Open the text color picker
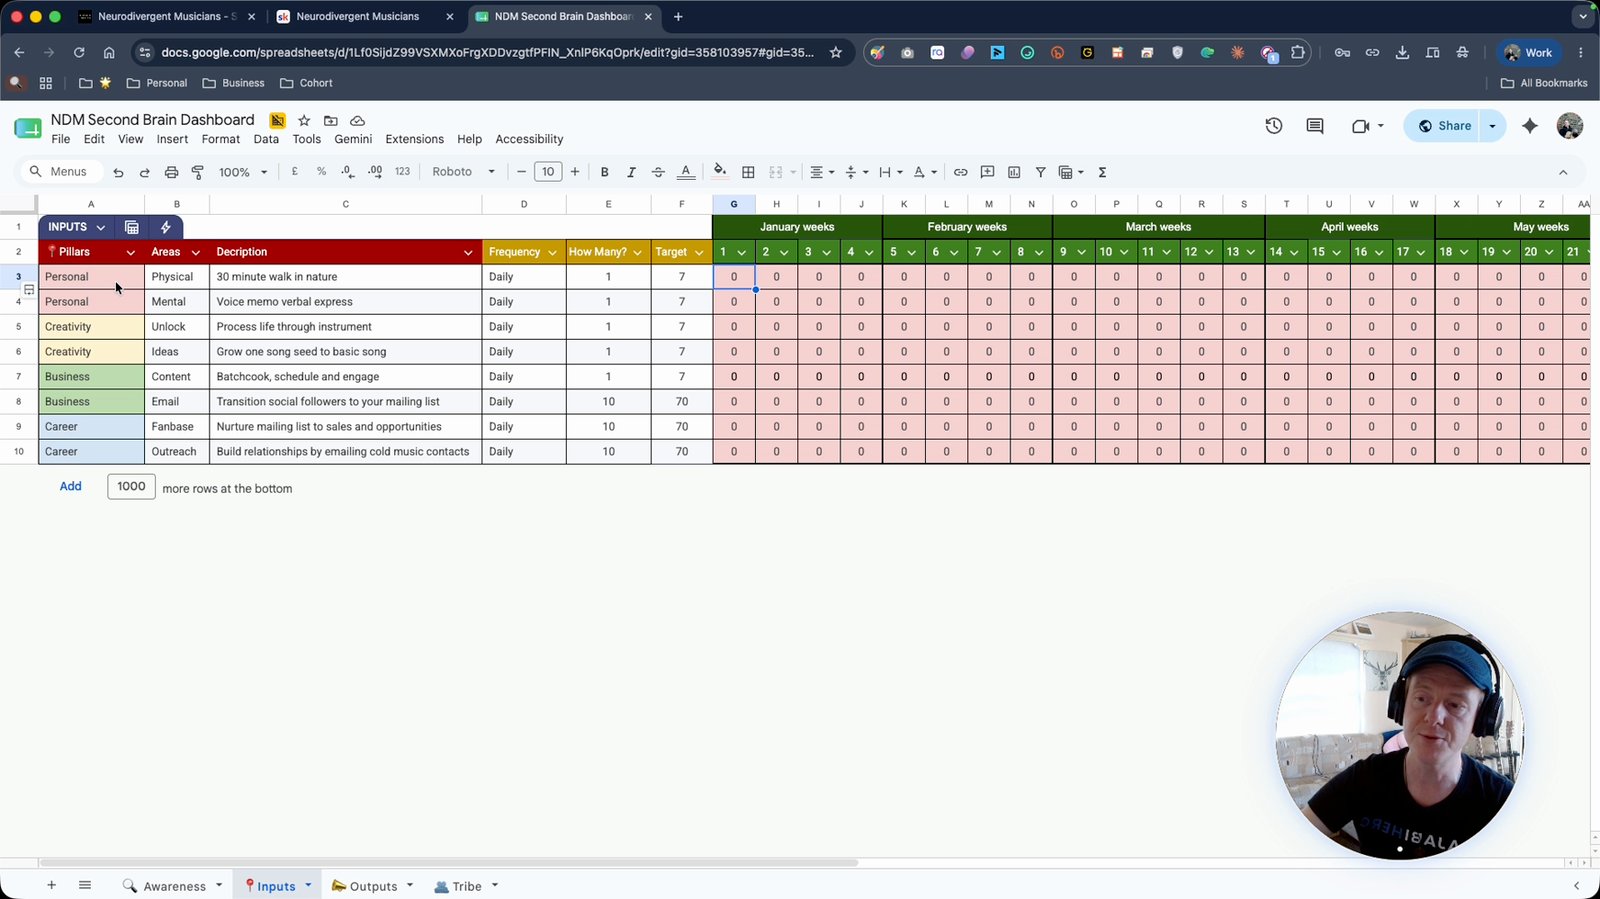 686,172
